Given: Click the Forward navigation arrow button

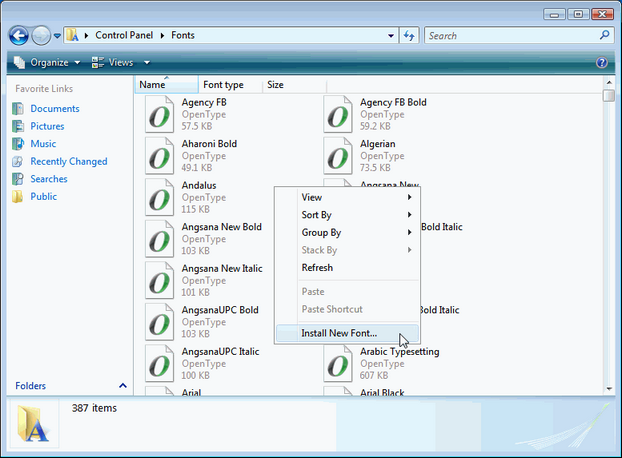Looking at the screenshot, I should (x=41, y=36).
